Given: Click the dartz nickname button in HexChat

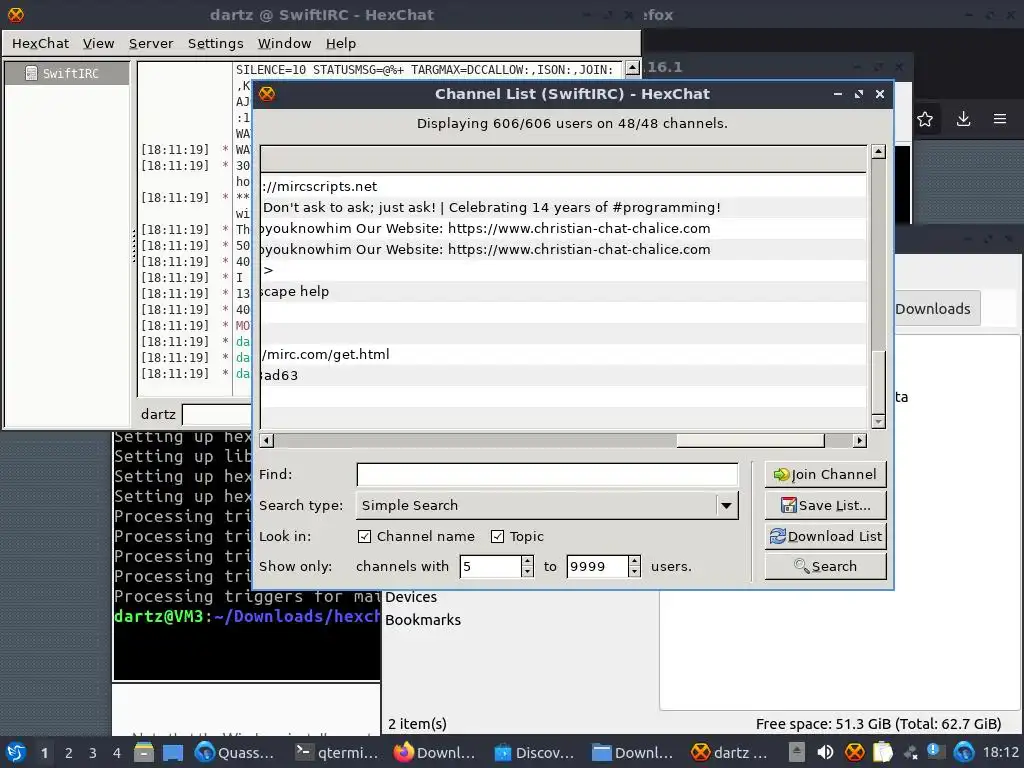Looking at the screenshot, I should coord(158,414).
